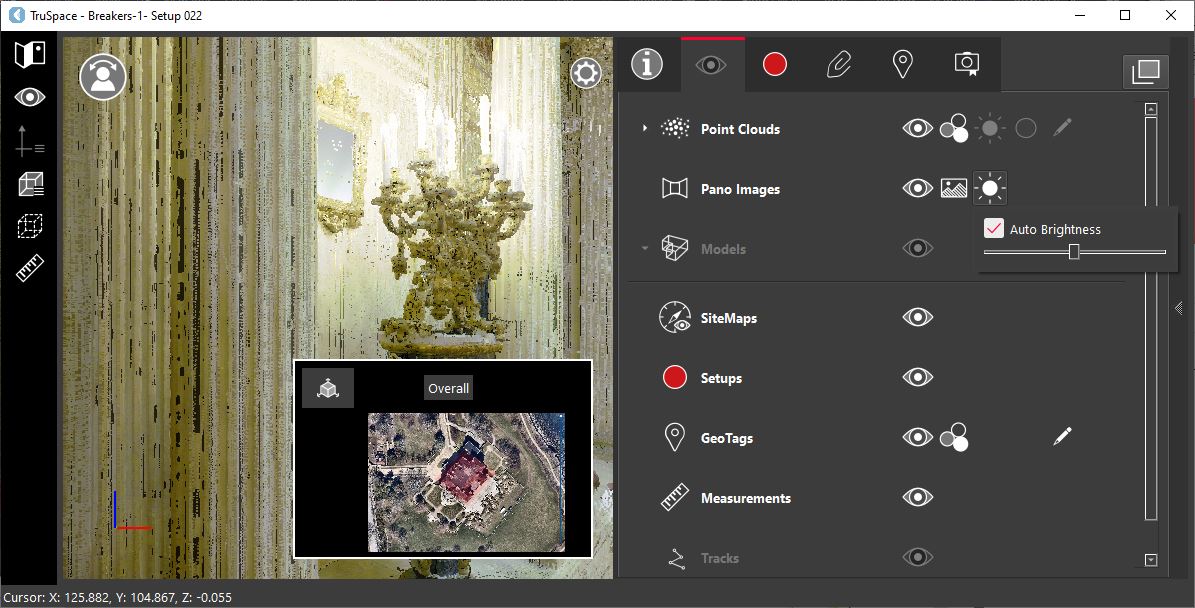The height and width of the screenshot is (608, 1195).
Task: Click the Point Clouds color mode icon
Action: pyautogui.click(x=953, y=128)
